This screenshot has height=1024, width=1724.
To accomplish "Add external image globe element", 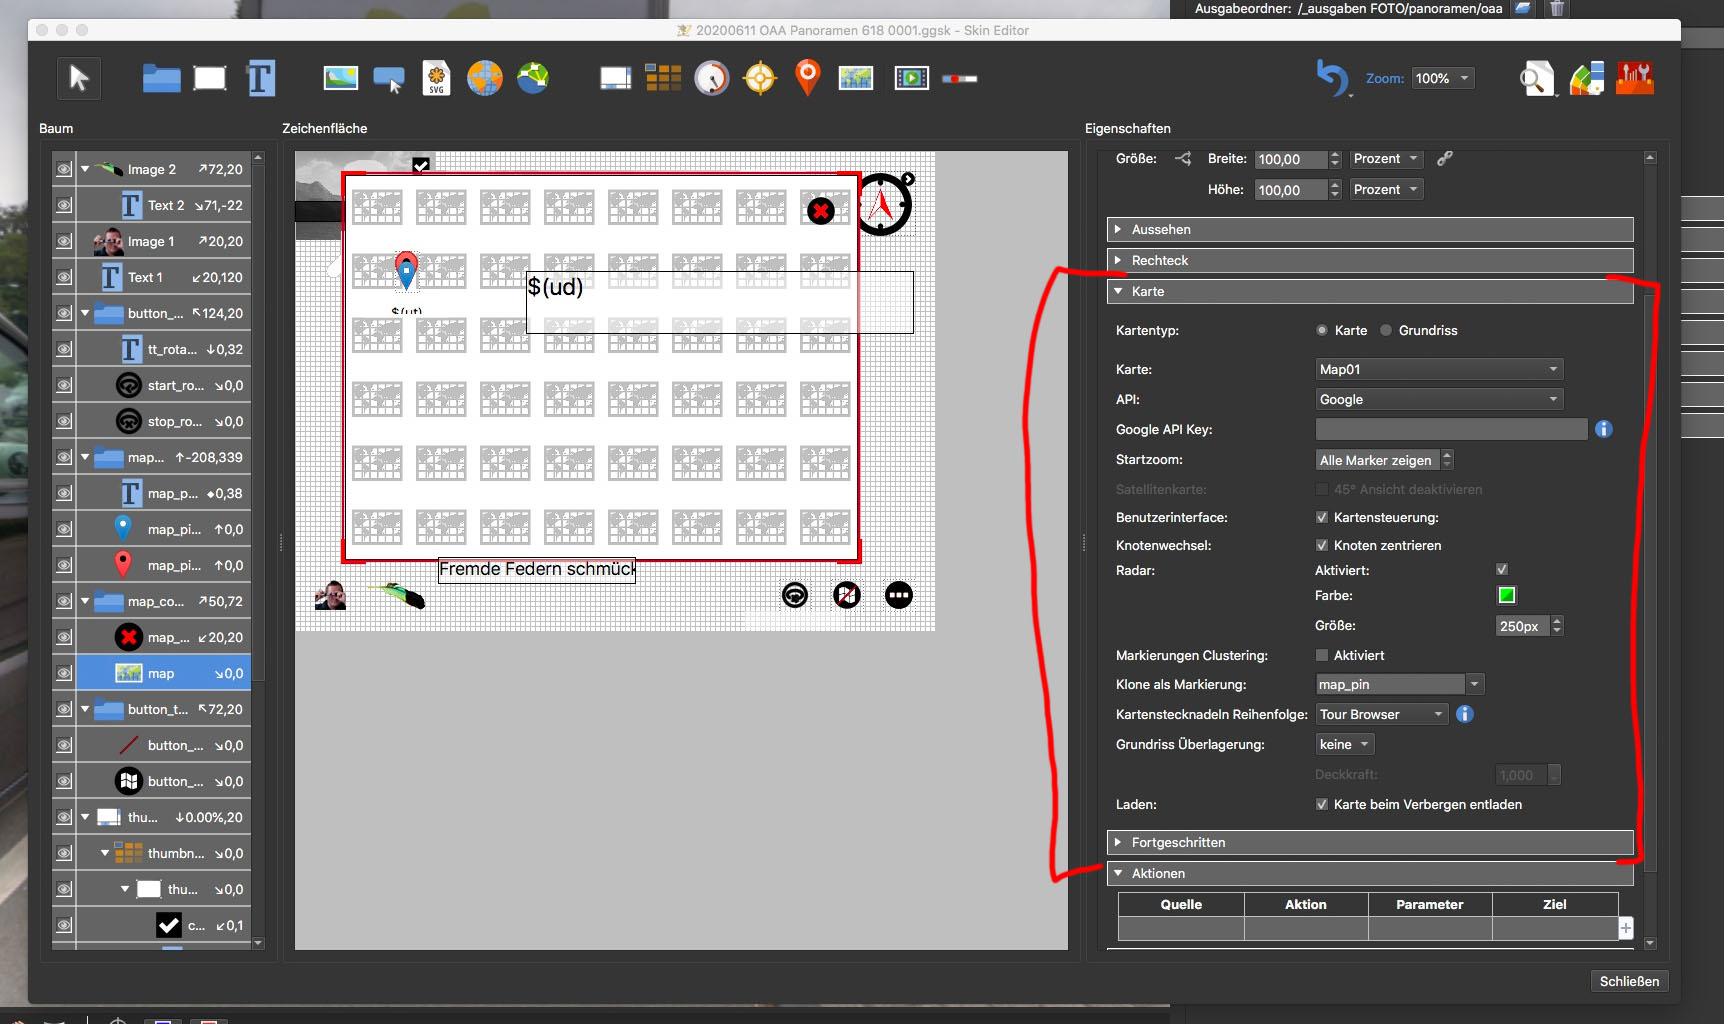I will [485, 78].
